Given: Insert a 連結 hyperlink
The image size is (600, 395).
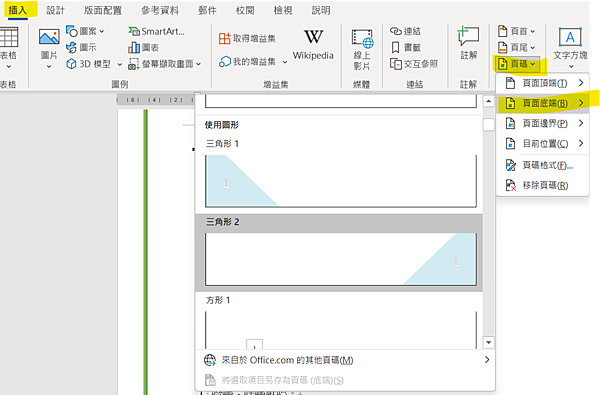Looking at the screenshot, I should (x=405, y=31).
